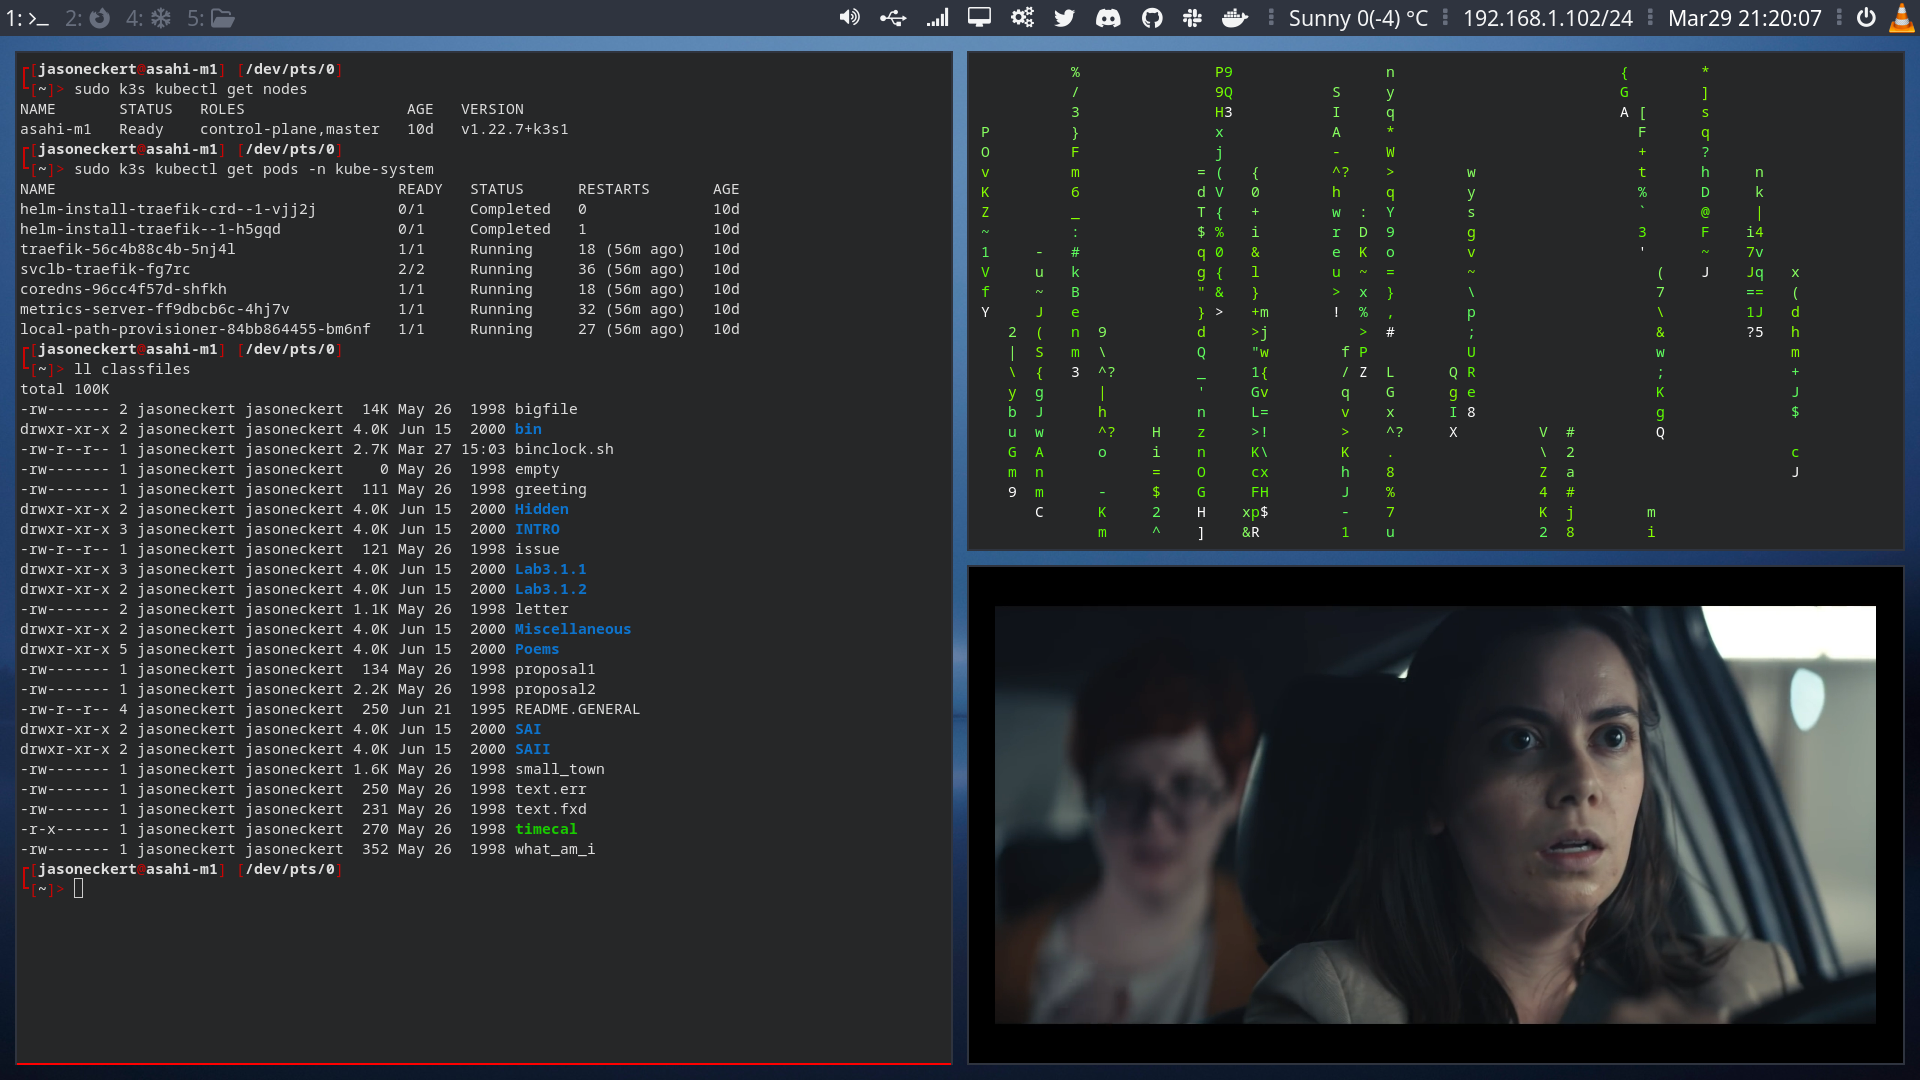Click the 'Hidden' directory entry
Screen dimensions: 1920x1080
tap(541, 509)
